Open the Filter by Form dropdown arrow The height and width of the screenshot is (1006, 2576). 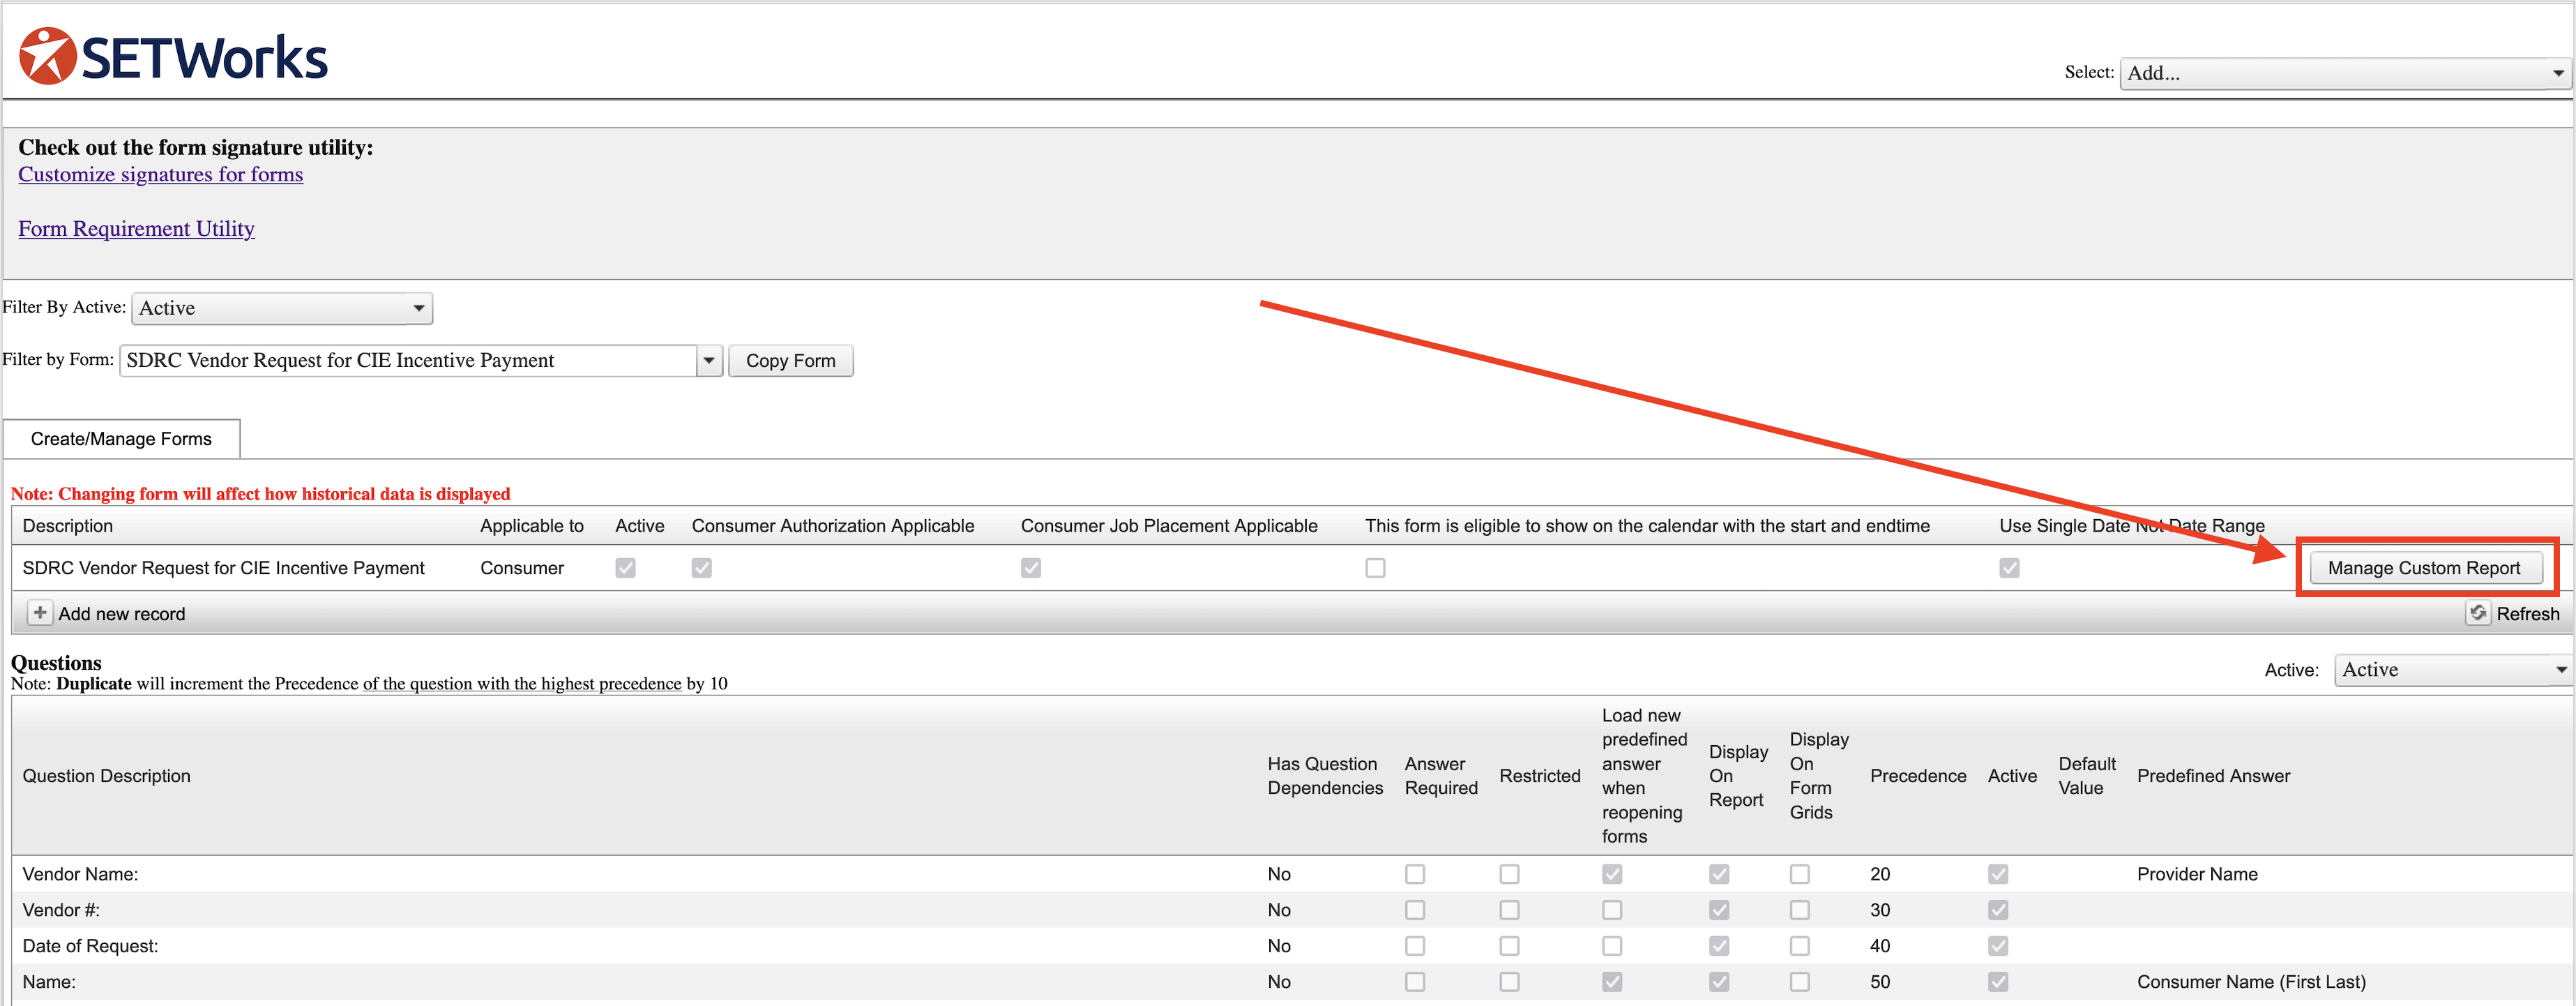pyautogui.click(x=709, y=360)
